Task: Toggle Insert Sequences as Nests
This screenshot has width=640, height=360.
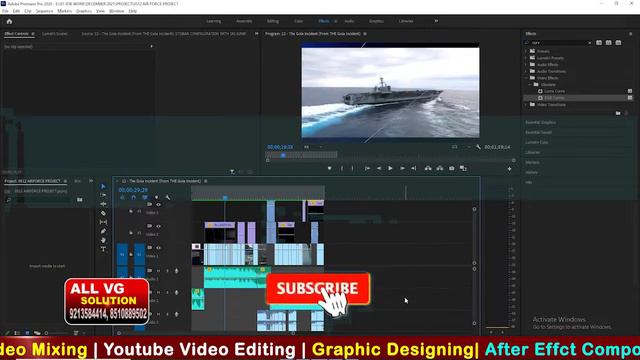Action: (x=122, y=198)
